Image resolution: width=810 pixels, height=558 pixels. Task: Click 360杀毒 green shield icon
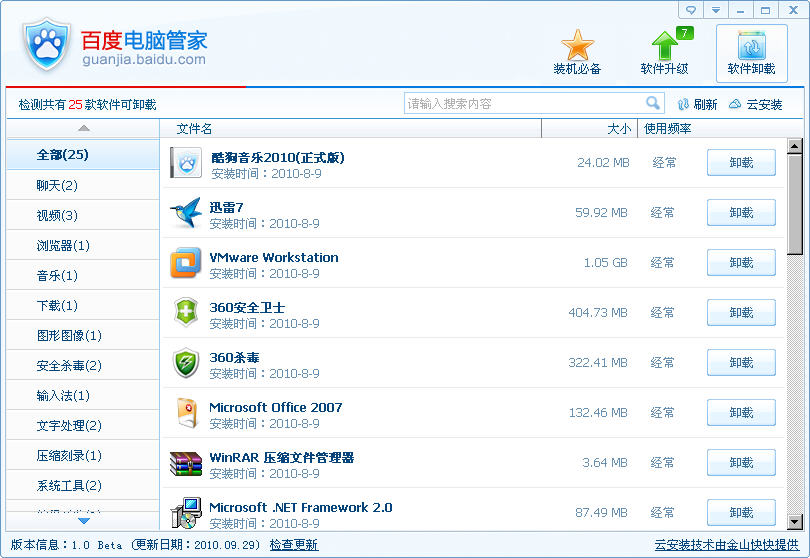[x=186, y=362]
